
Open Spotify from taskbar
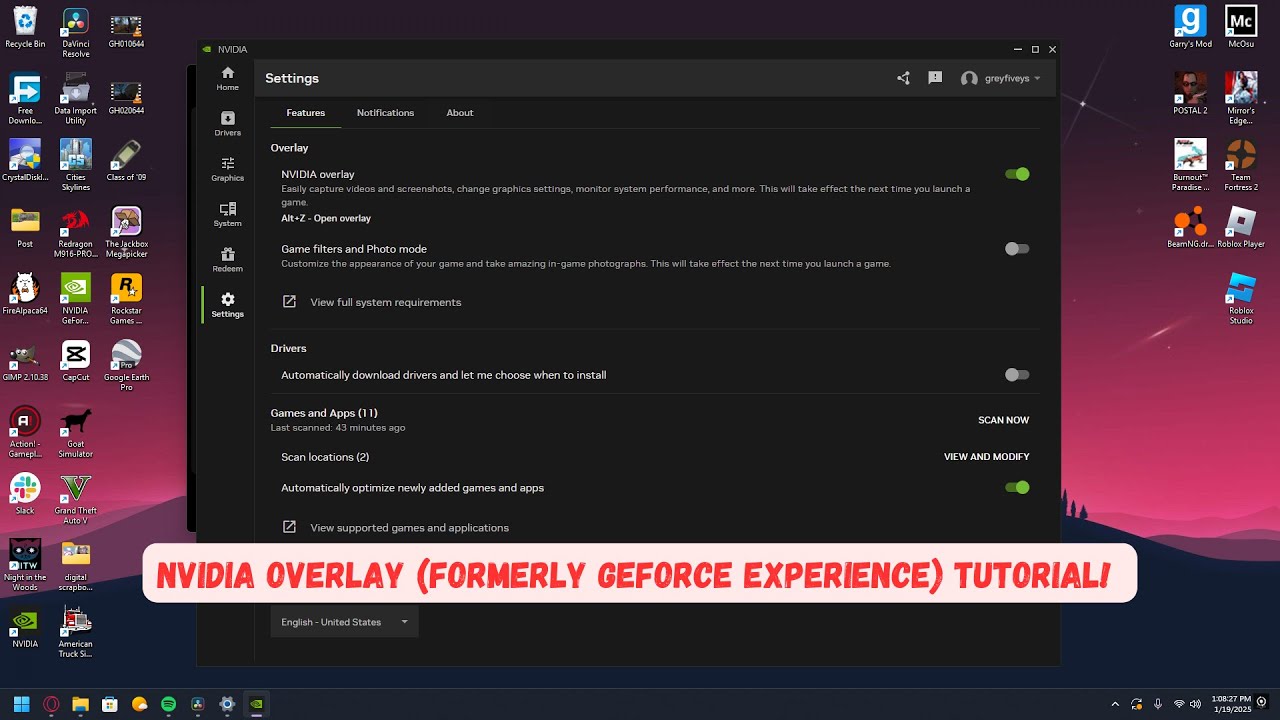click(168, 704)
